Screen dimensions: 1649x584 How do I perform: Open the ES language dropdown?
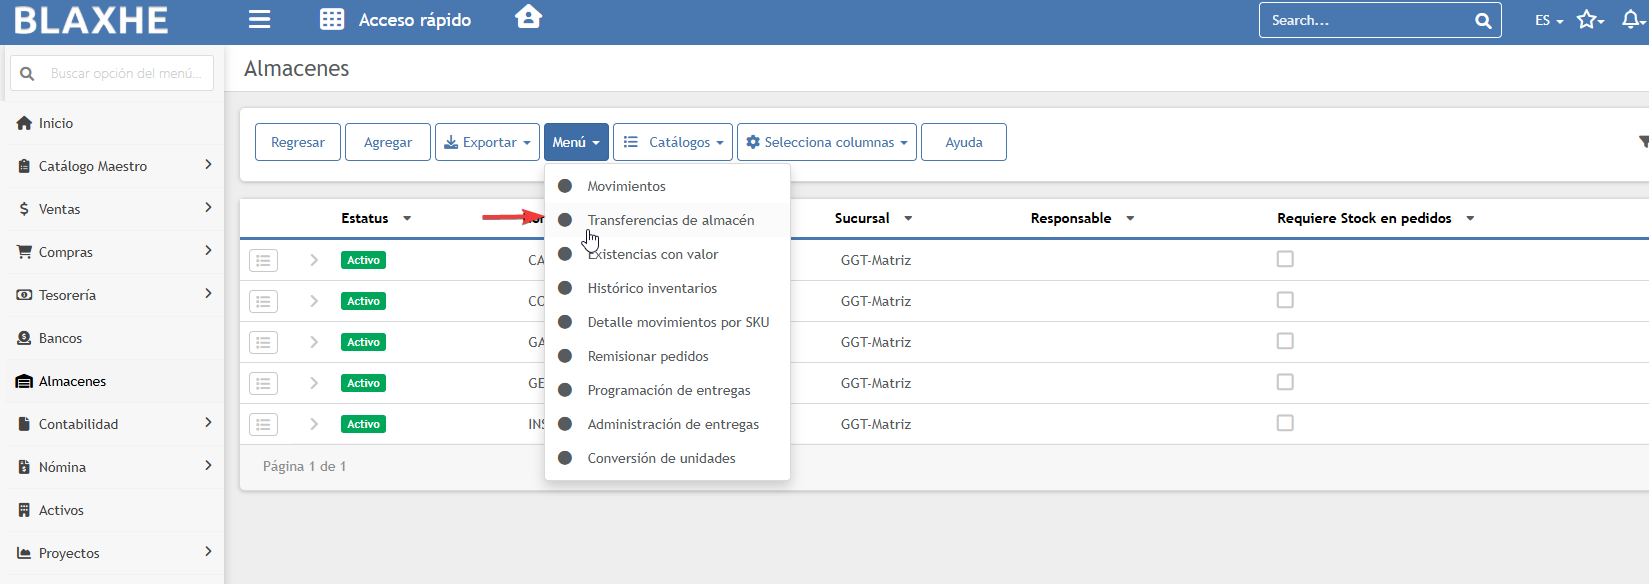coord(1549,20)
